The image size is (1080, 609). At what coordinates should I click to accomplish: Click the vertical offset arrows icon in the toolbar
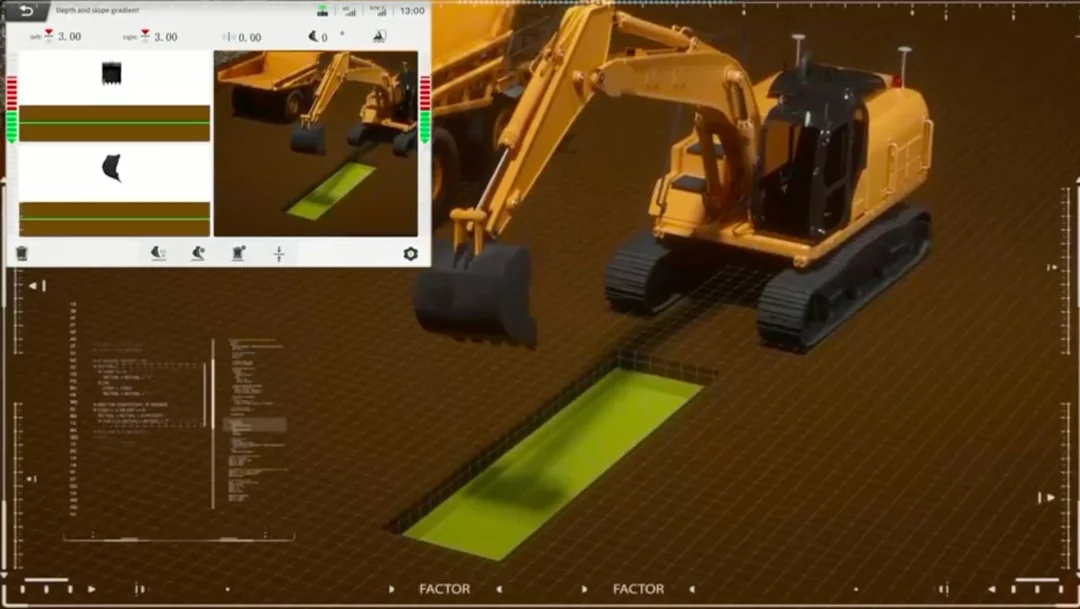tap(279, 254)
